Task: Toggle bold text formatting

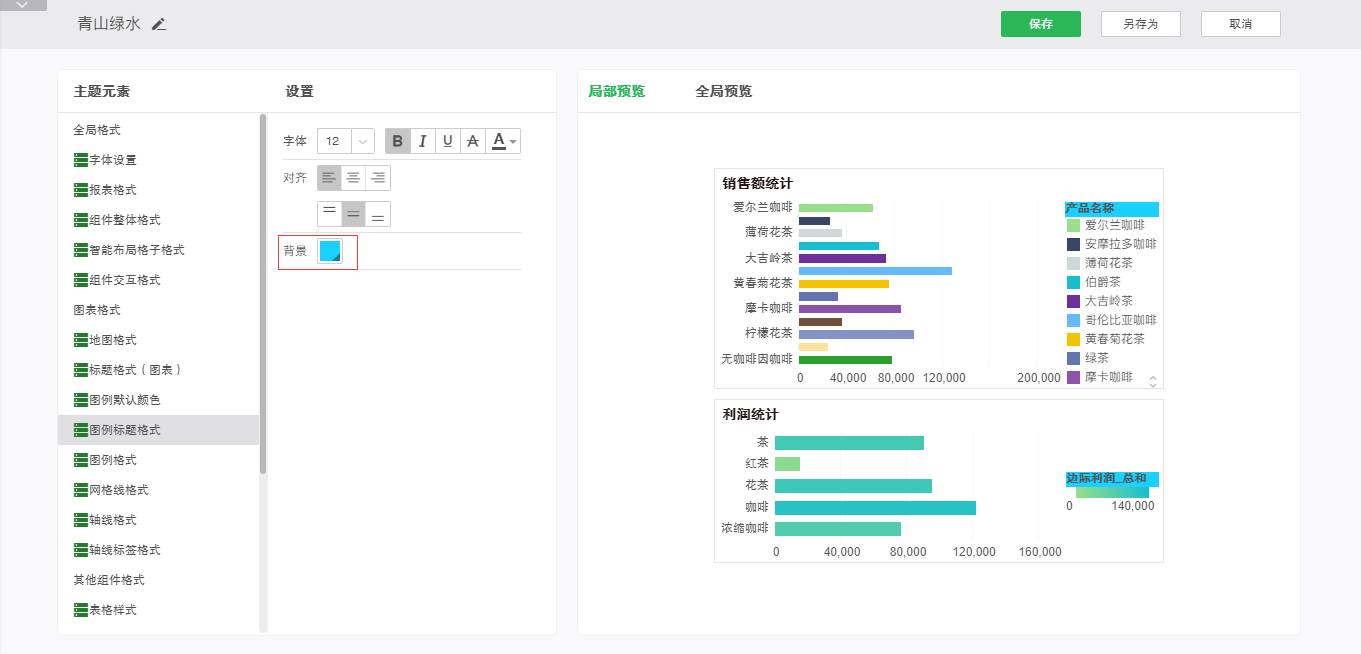Action: tap(398, 141)
